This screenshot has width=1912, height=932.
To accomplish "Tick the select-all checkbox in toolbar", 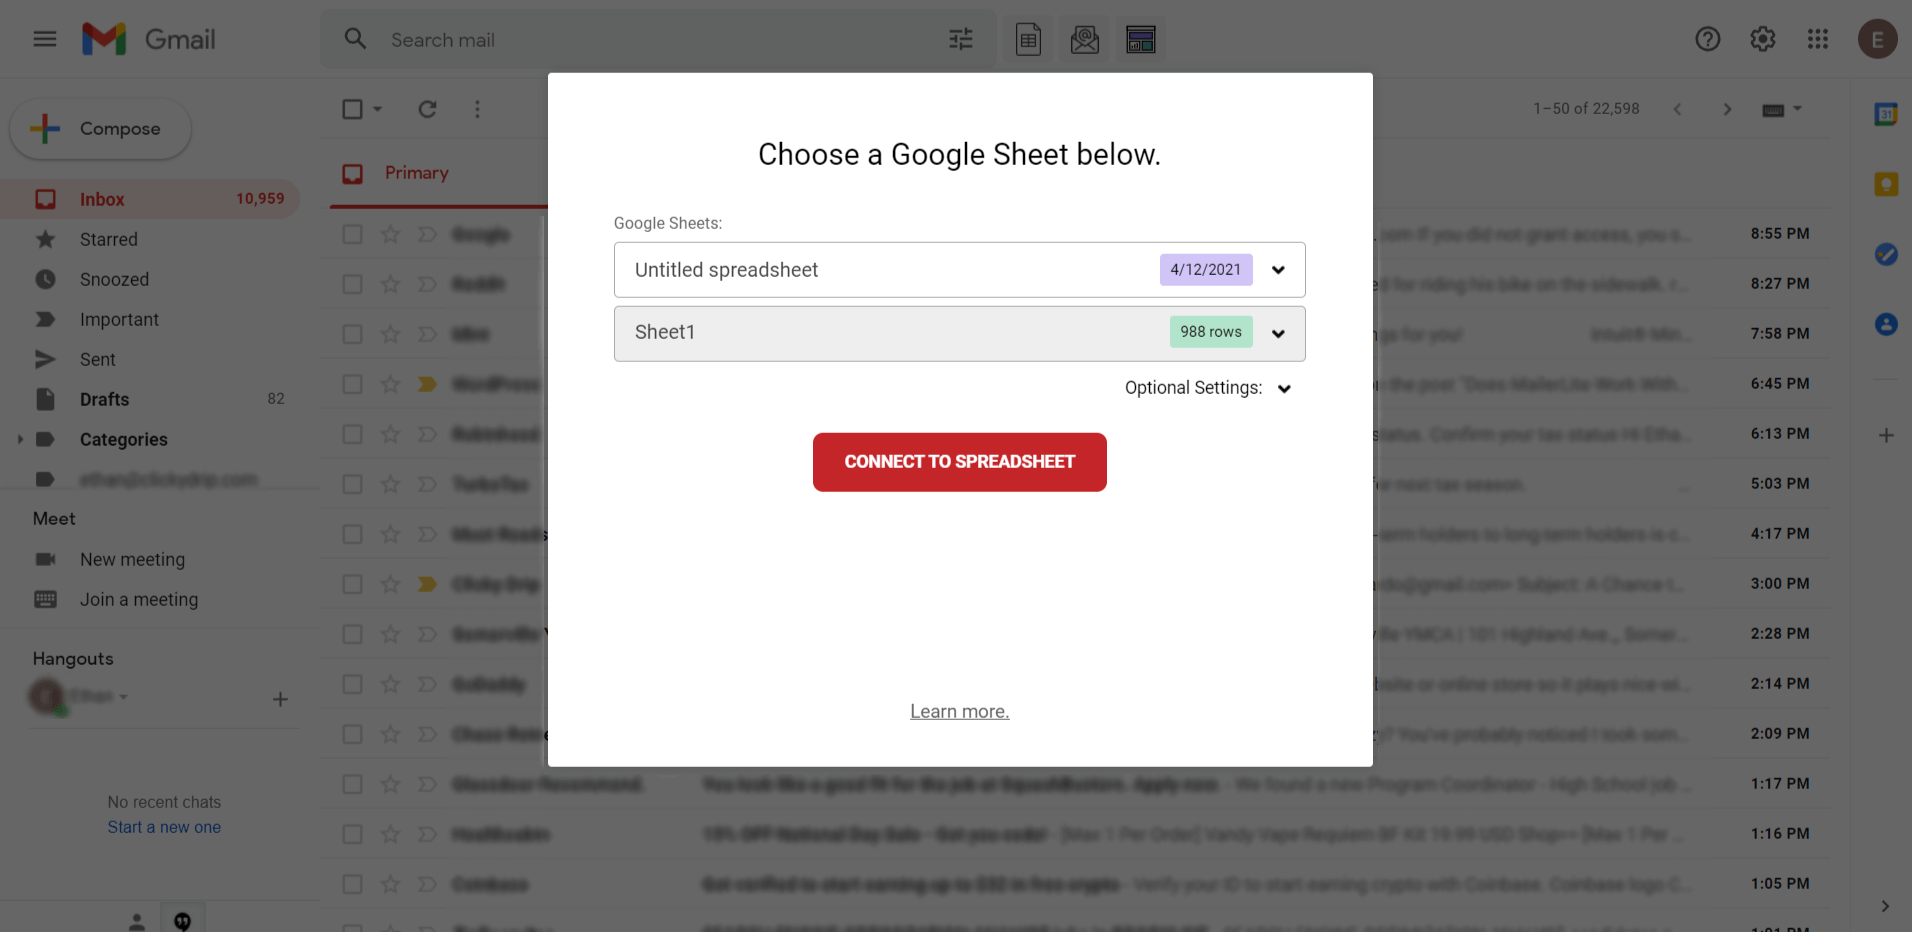I will pyautogui.click(x=352, y=109).
